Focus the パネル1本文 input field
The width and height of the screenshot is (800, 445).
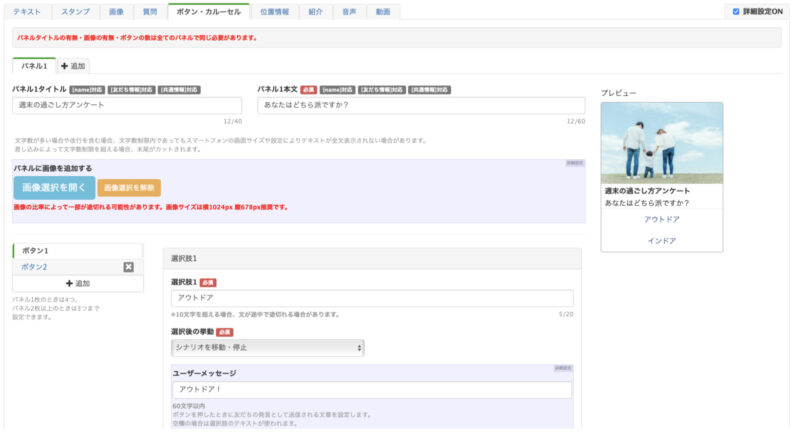tap(420, 105)
